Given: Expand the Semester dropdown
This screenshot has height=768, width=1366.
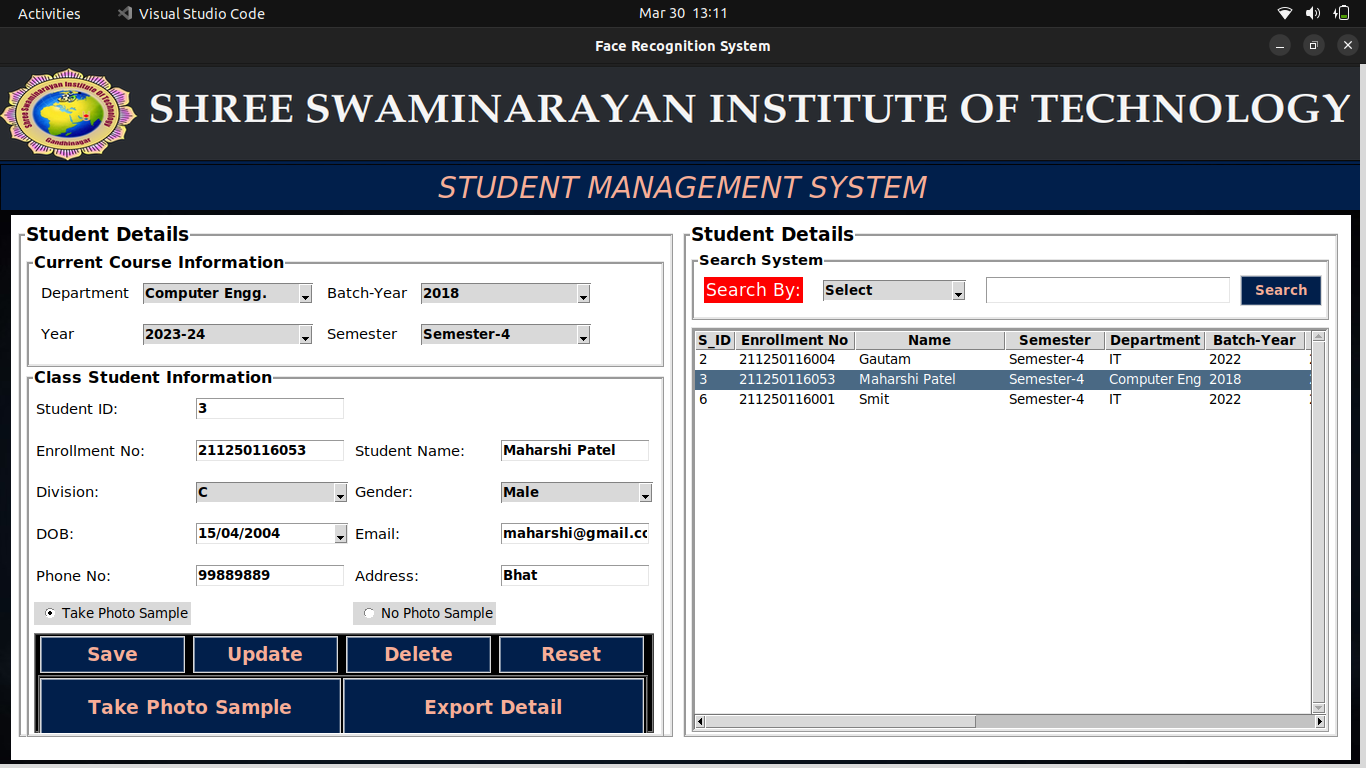Looking at the screenshot, I should 505,334.
